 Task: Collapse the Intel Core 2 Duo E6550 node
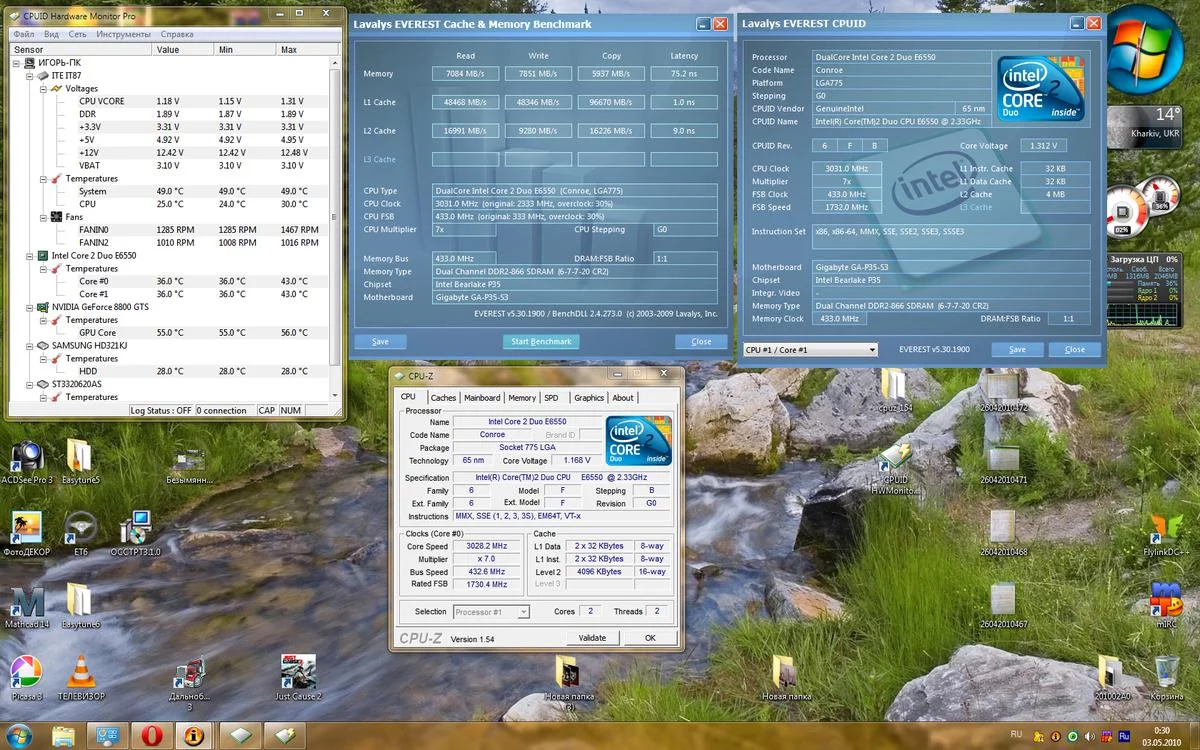(x=30, y=256)
